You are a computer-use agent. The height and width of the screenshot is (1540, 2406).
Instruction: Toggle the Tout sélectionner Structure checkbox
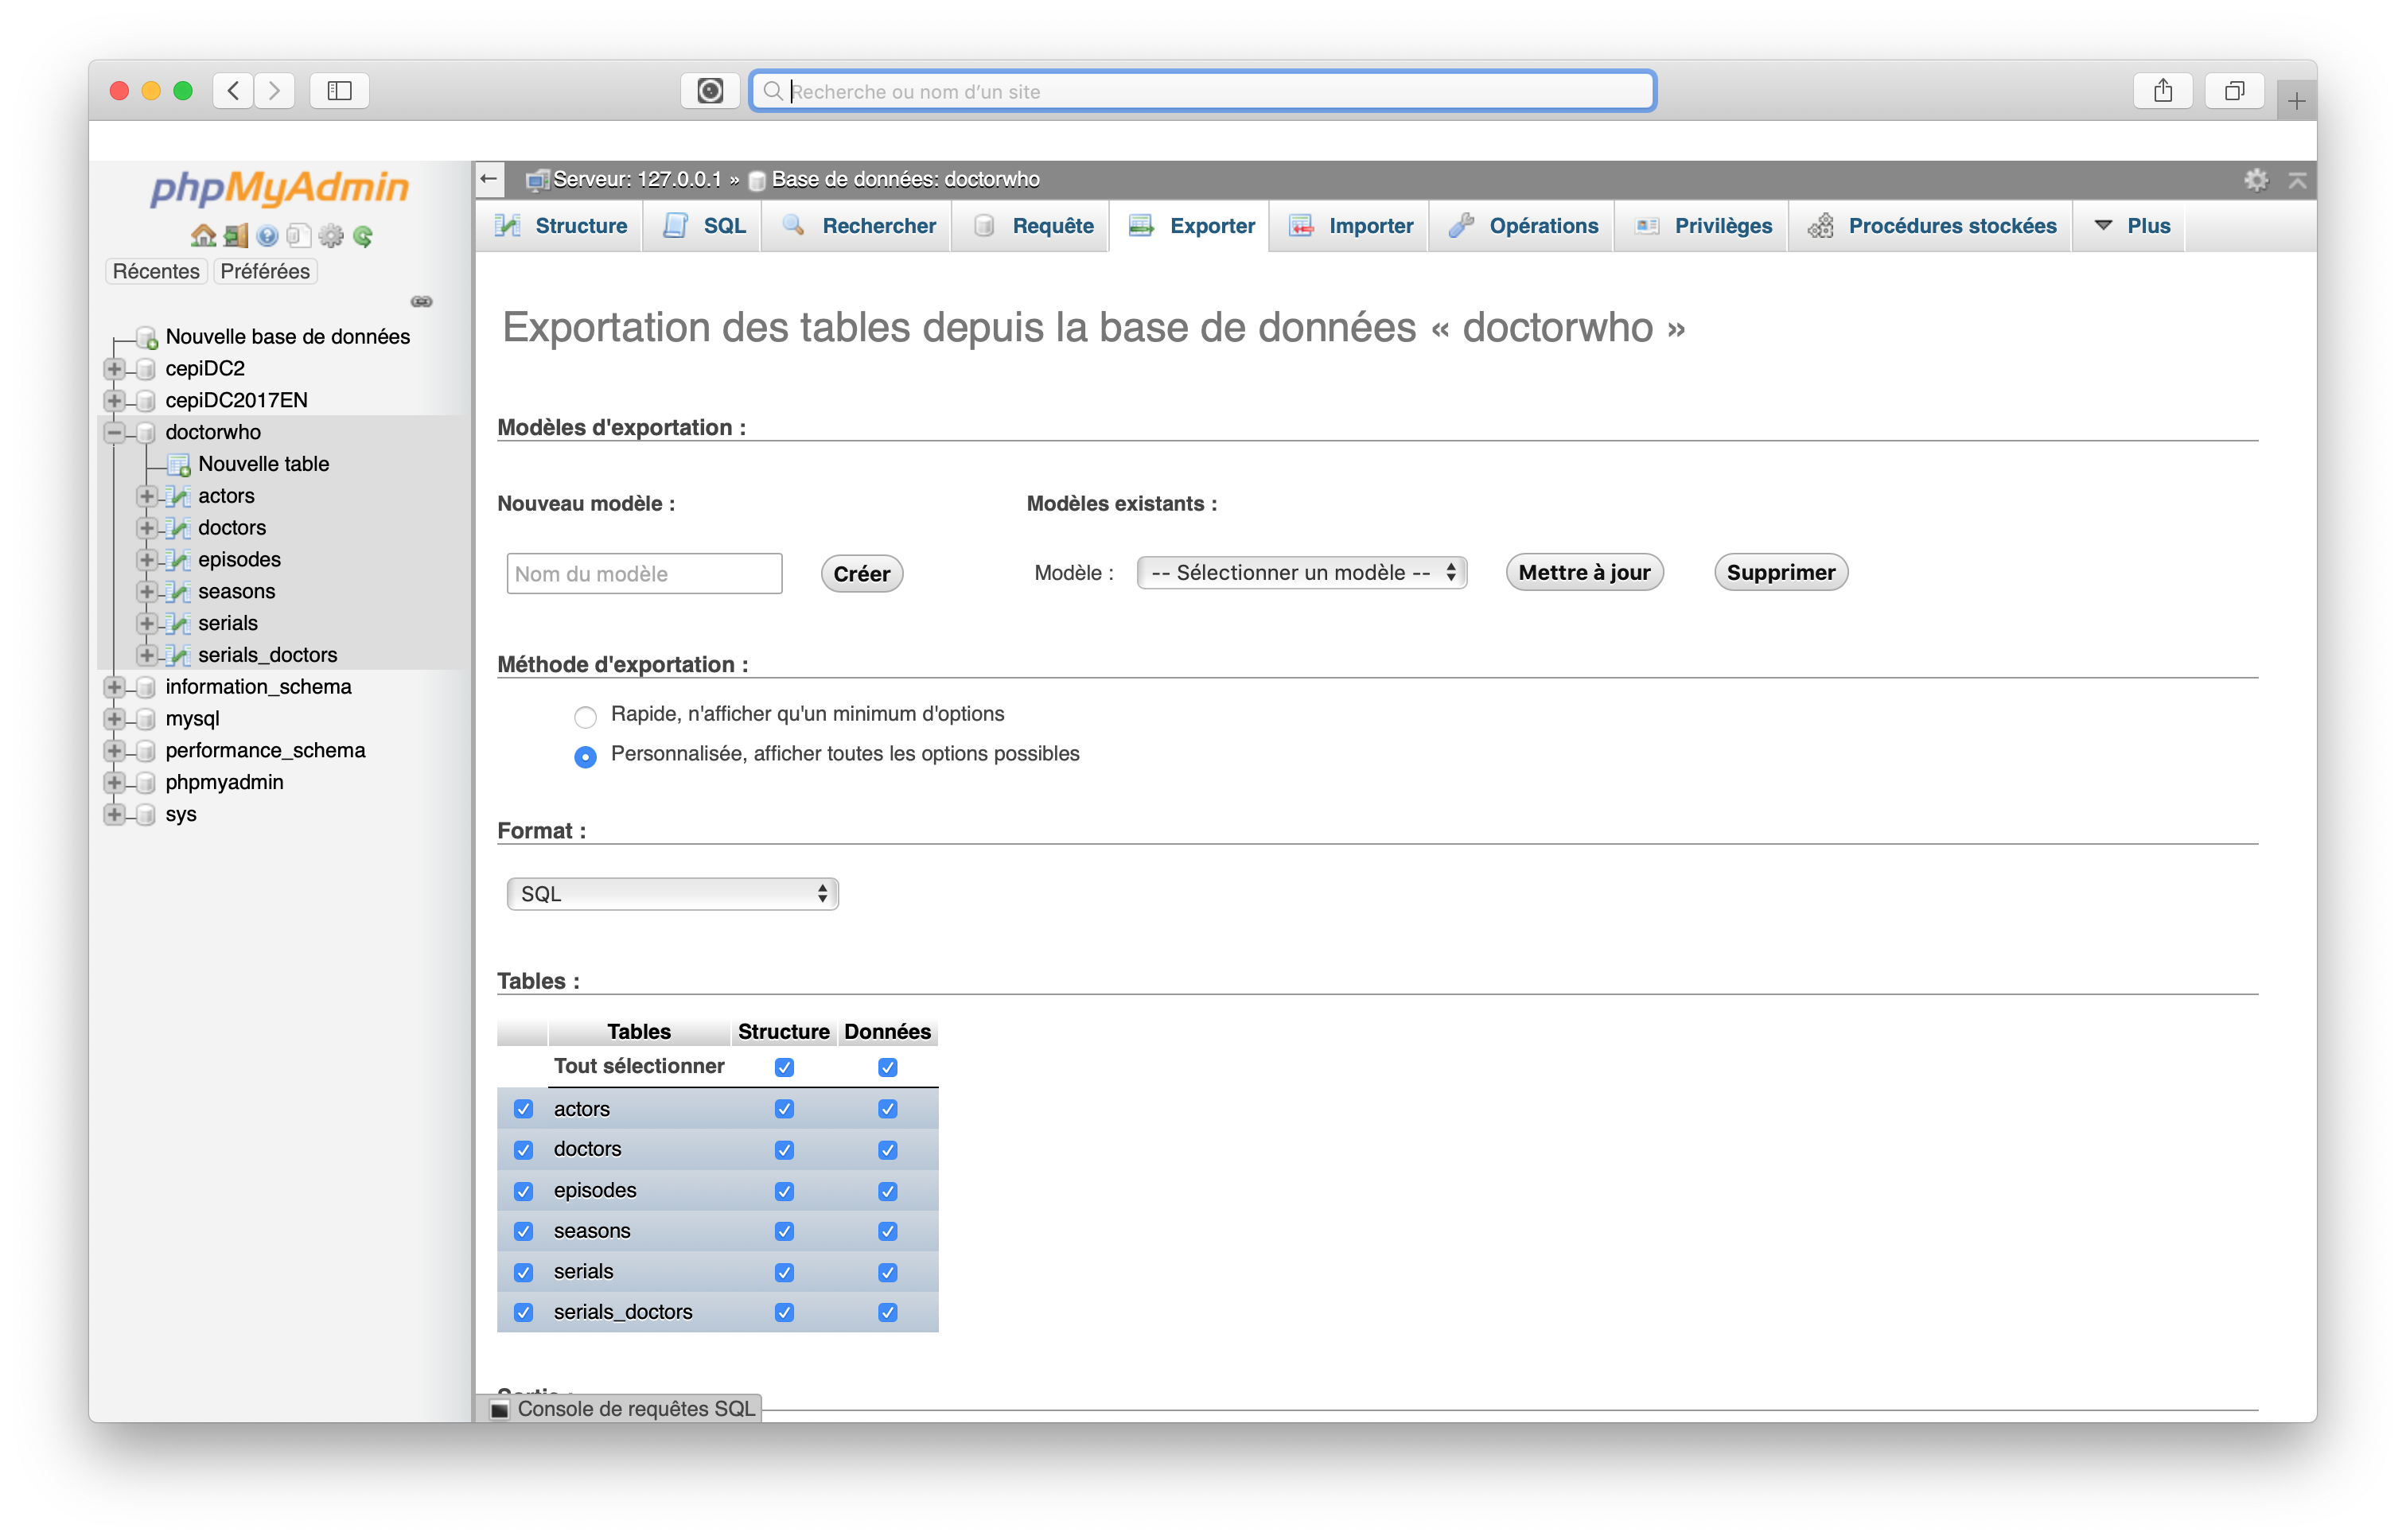point(784,1067)
